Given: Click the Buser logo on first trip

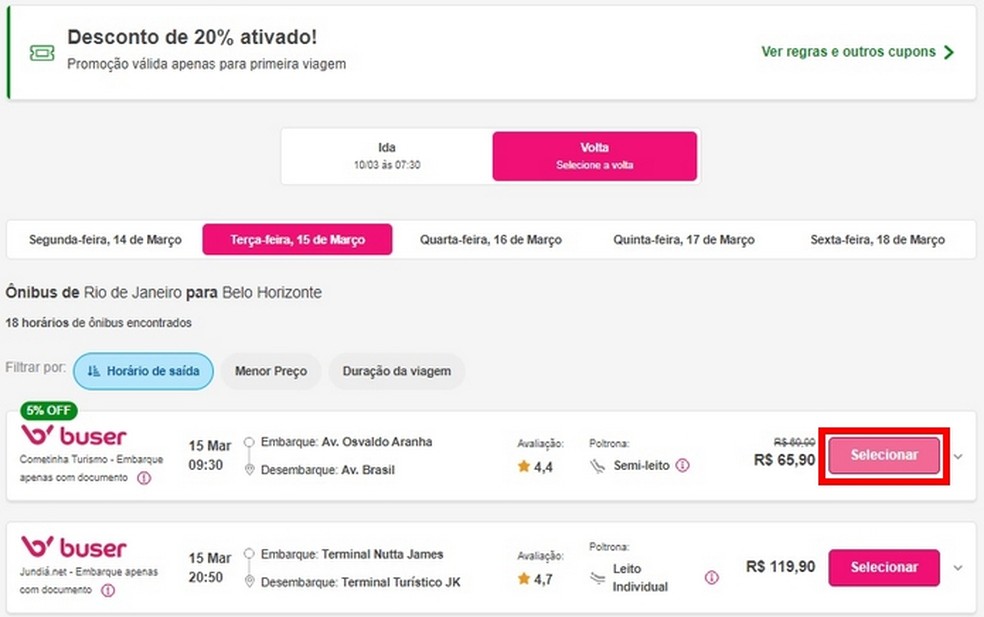Looking at the screenshot, I should point(75,438).
